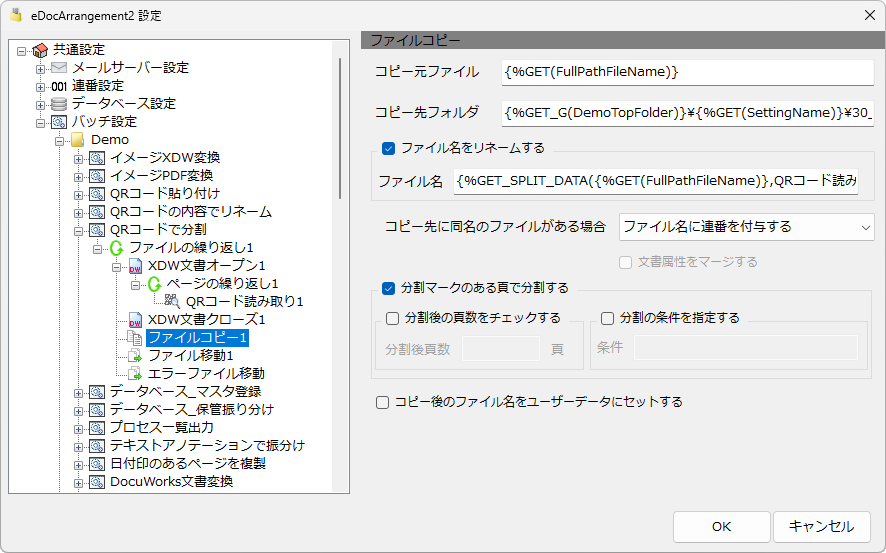Click the QRコードで分割 batch icon
The image size is (886, 553).
click(x=97, y=230)
